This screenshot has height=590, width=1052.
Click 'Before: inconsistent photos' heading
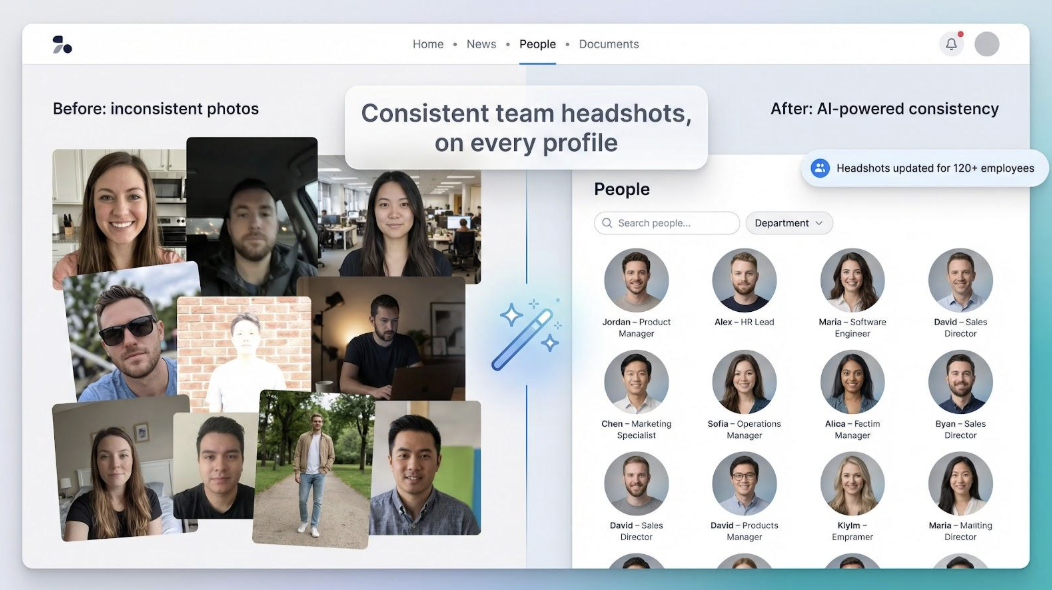pyautogui.click(x=156, y=109)
